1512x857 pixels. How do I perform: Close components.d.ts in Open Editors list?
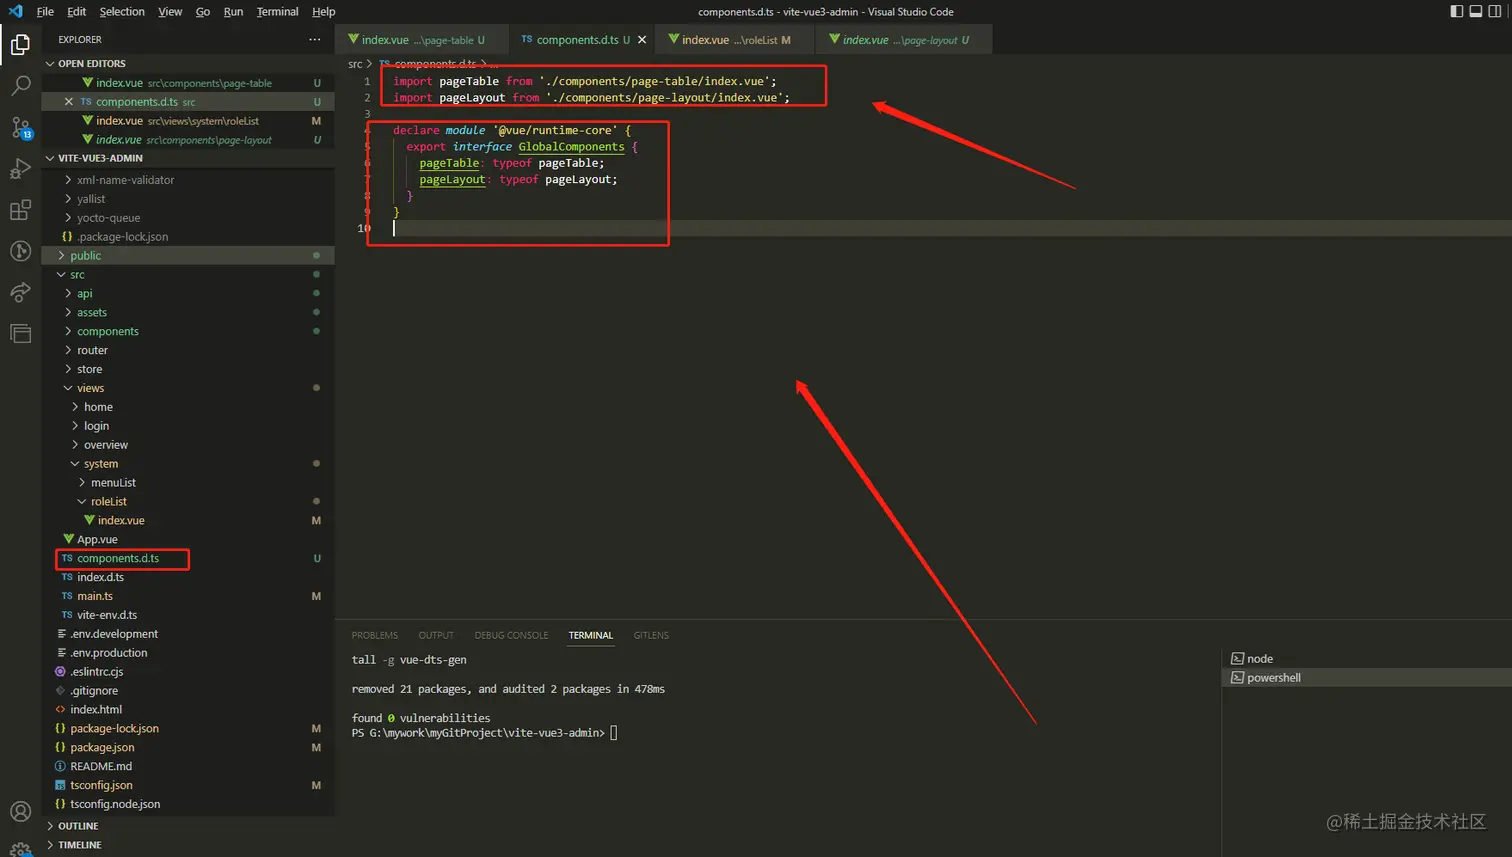pos(68,102)
